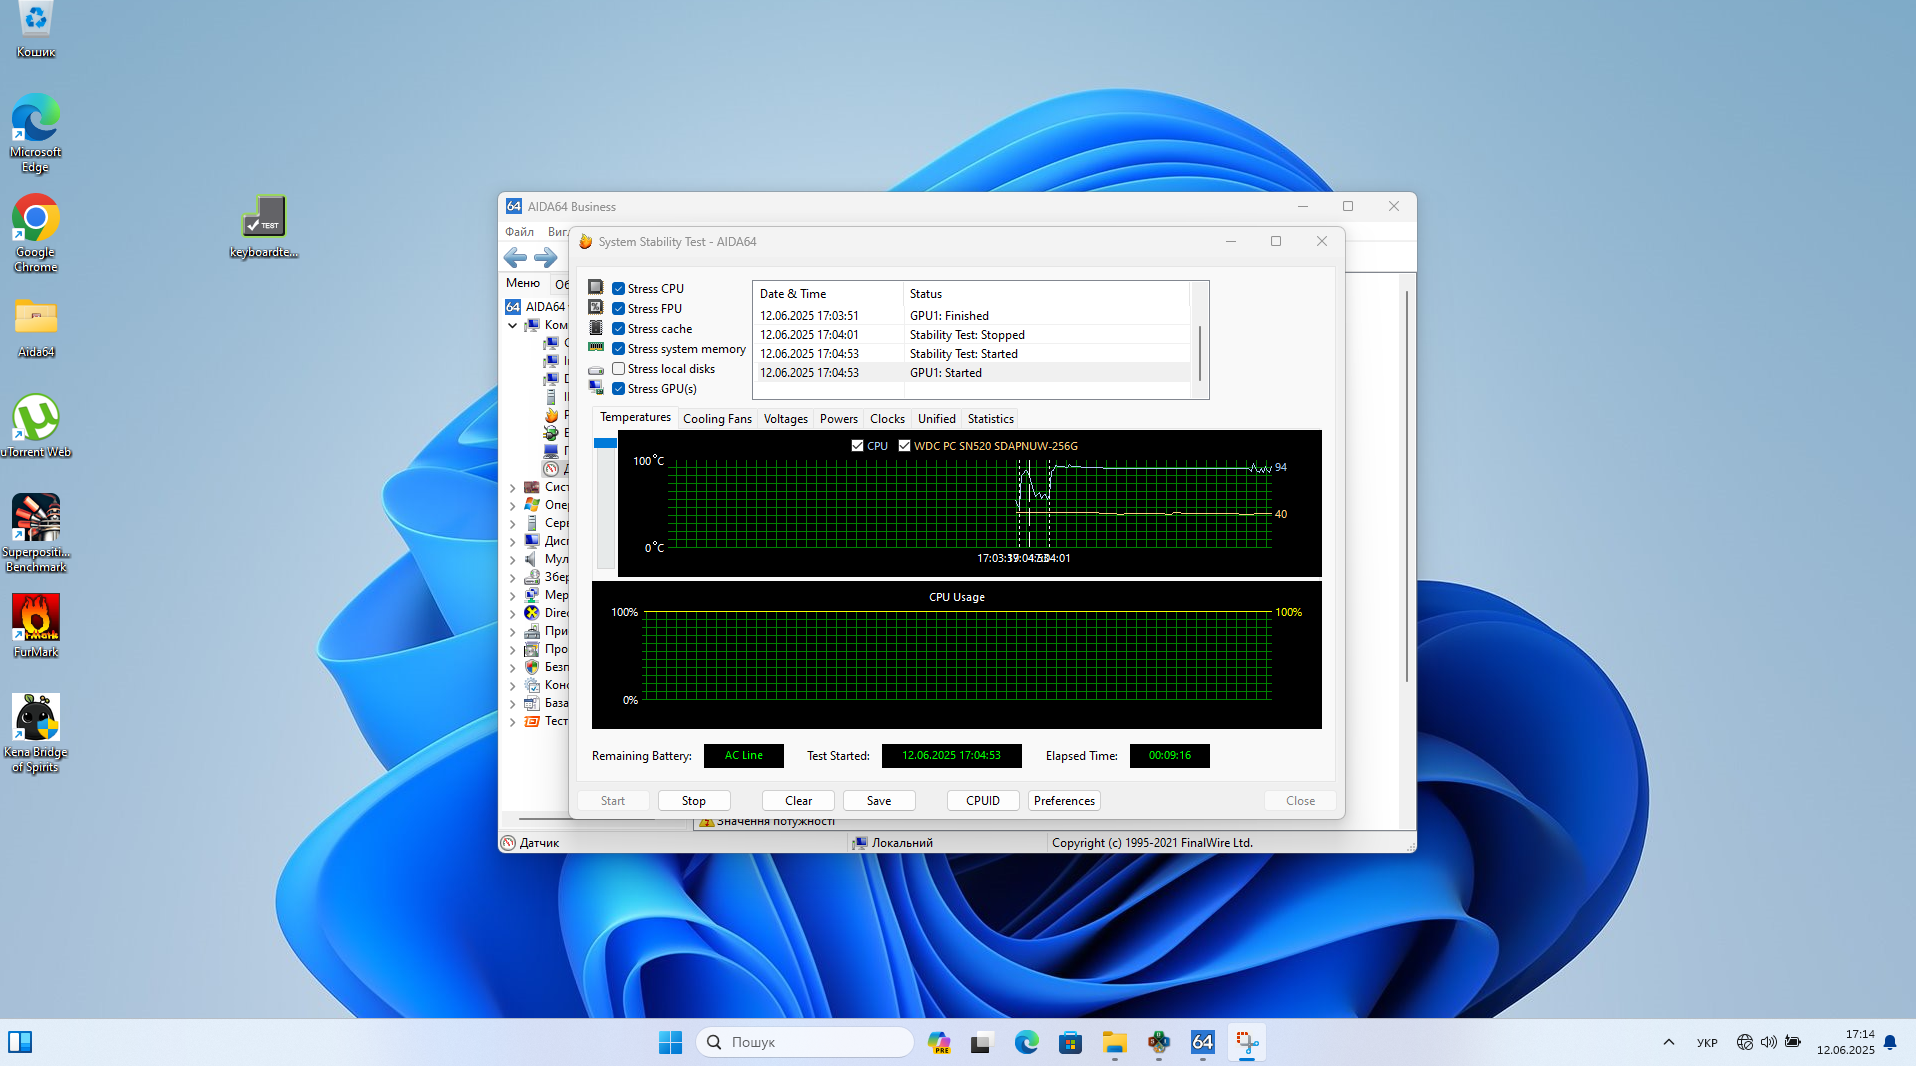Uncheck the Stress CPU checkbox
The width and height of the screenshot is (1916, 1066).
click(x=619, y=289)
